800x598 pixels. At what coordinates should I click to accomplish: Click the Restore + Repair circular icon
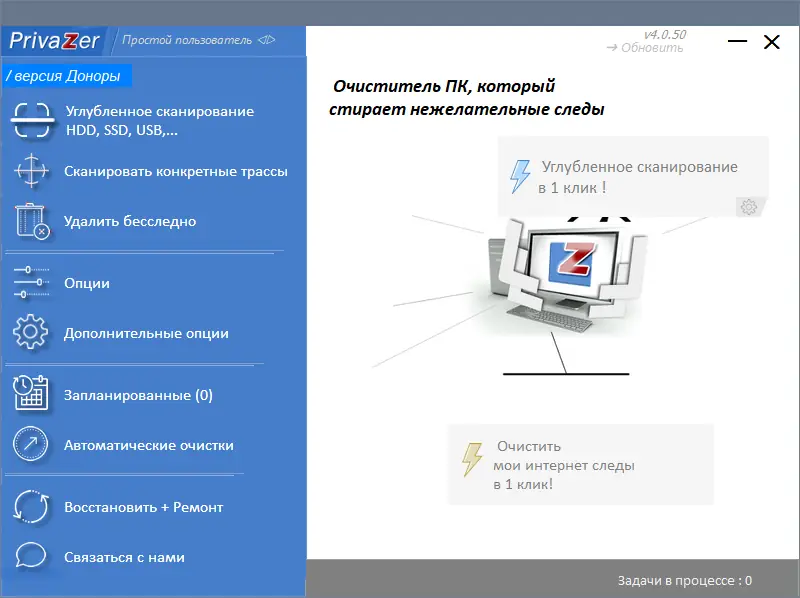30,507
